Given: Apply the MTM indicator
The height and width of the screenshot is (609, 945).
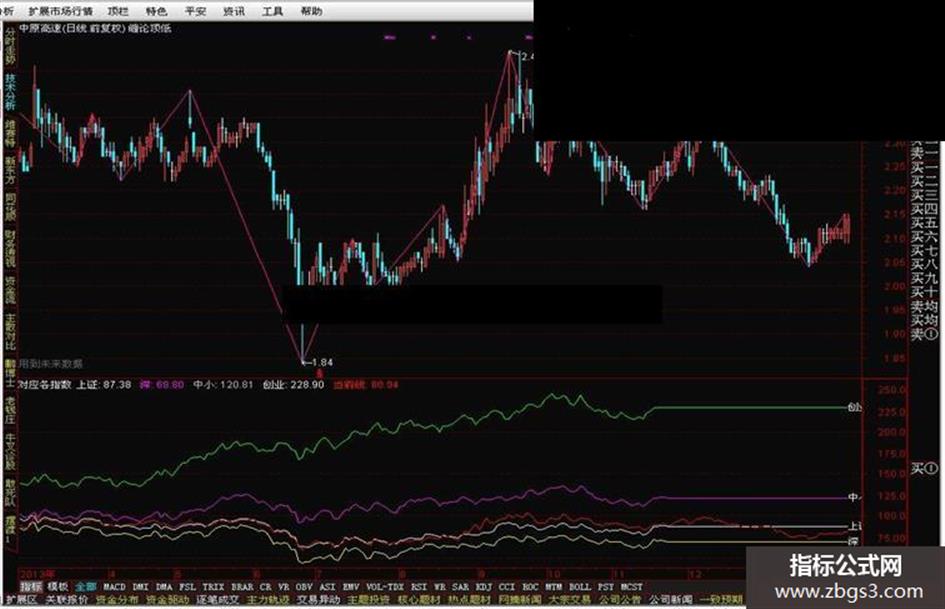Looking at the screenshot, I should pyautogui.click(x=554, y=587).
